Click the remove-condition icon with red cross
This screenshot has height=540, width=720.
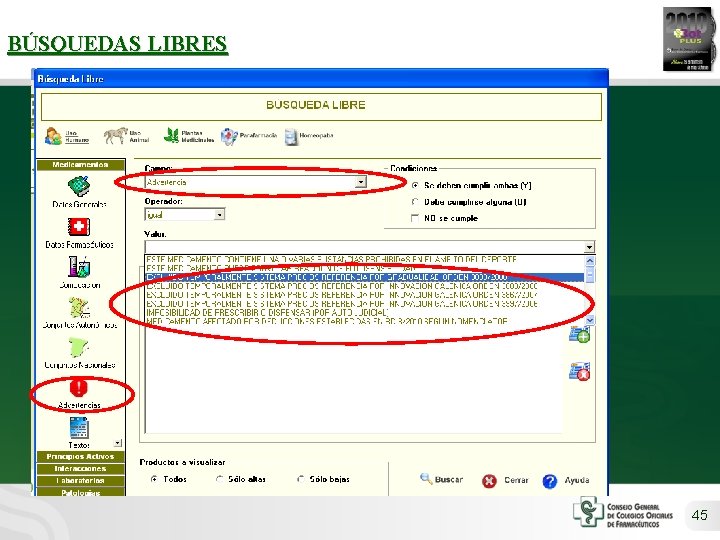point(579,371)
